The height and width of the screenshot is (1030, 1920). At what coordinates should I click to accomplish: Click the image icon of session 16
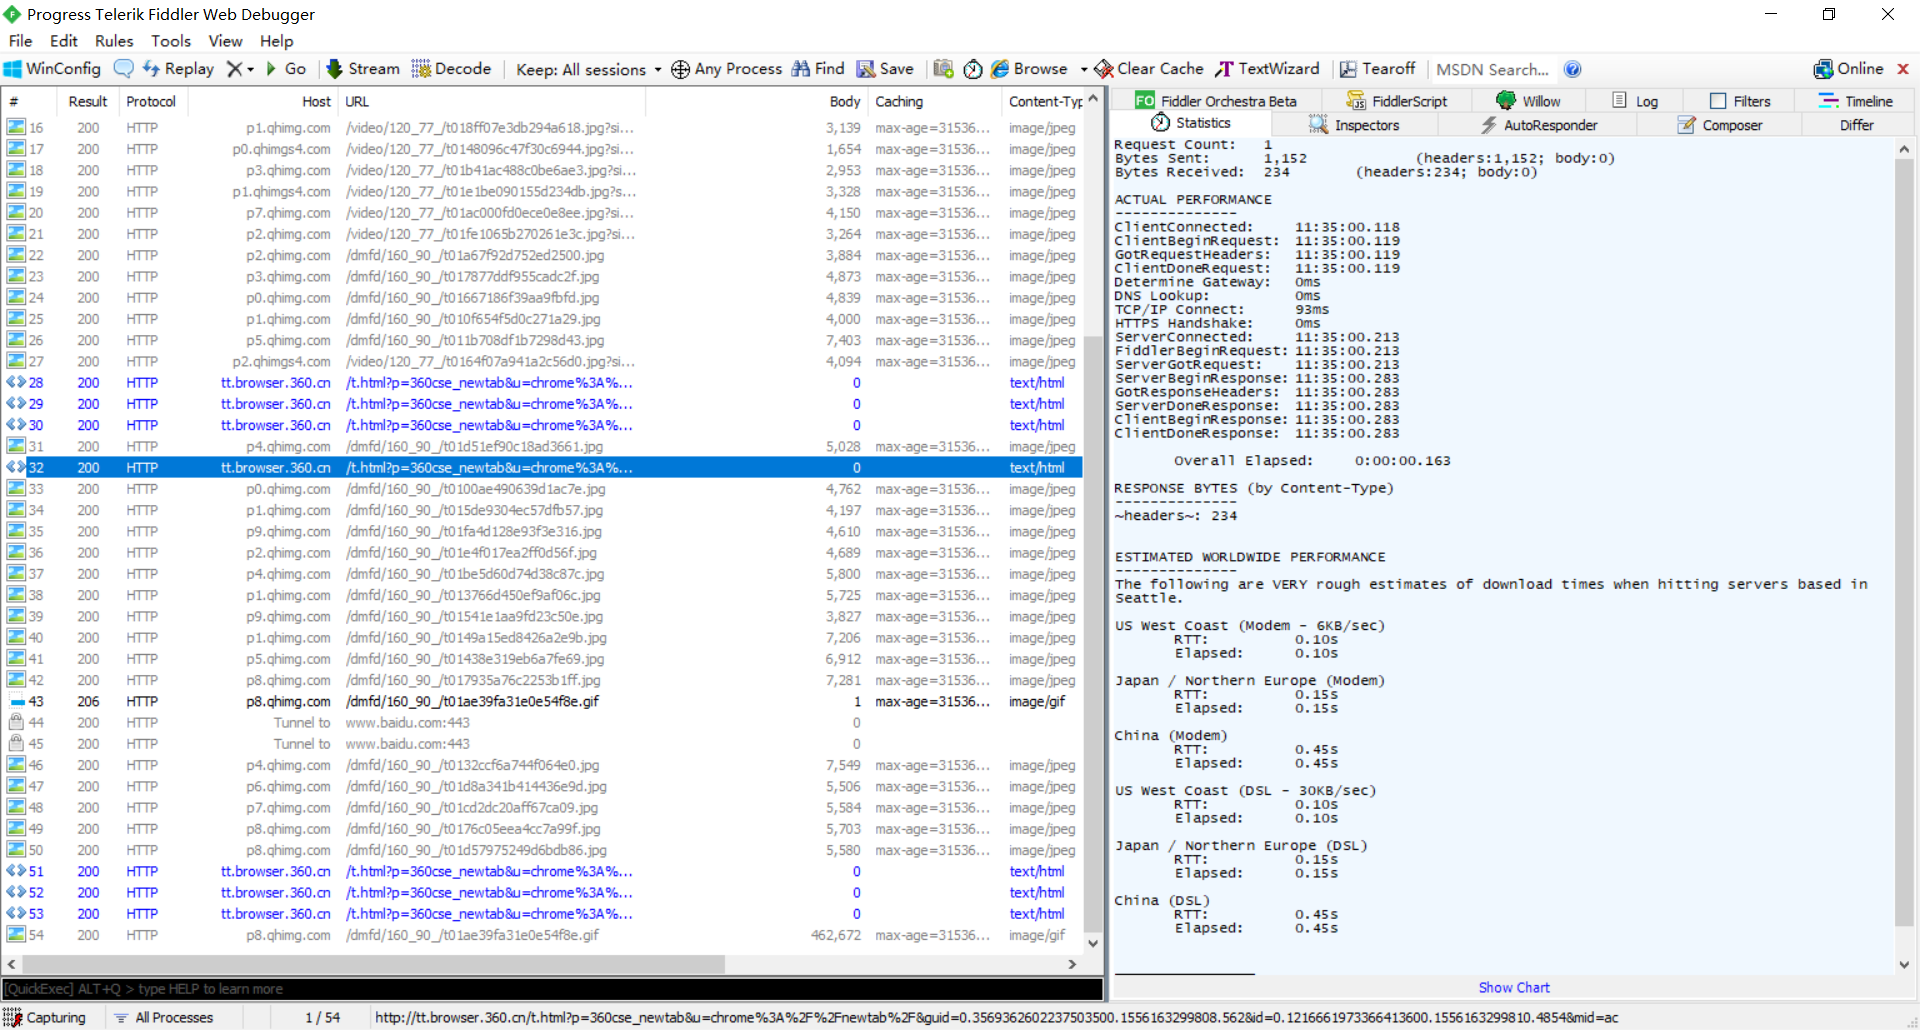[16, 127]
